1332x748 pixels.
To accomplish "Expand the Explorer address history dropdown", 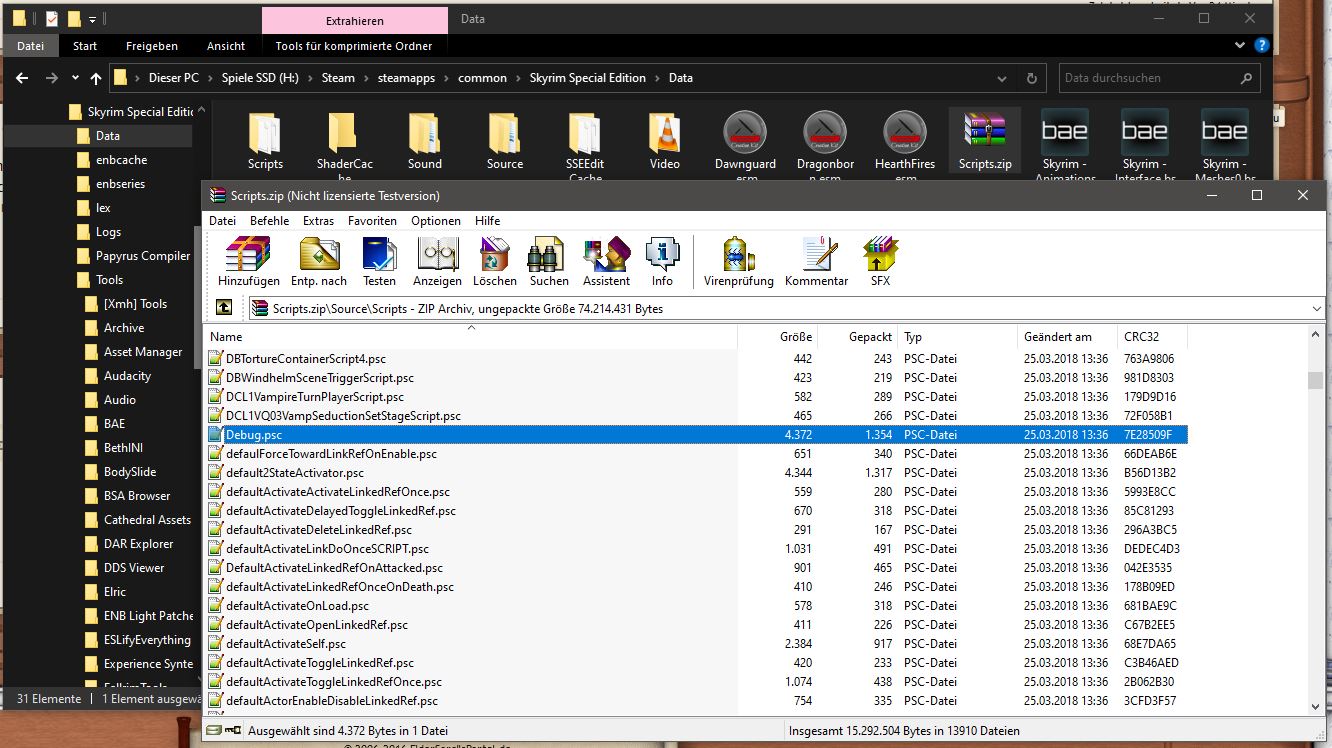I will [x=1002, y=78].
